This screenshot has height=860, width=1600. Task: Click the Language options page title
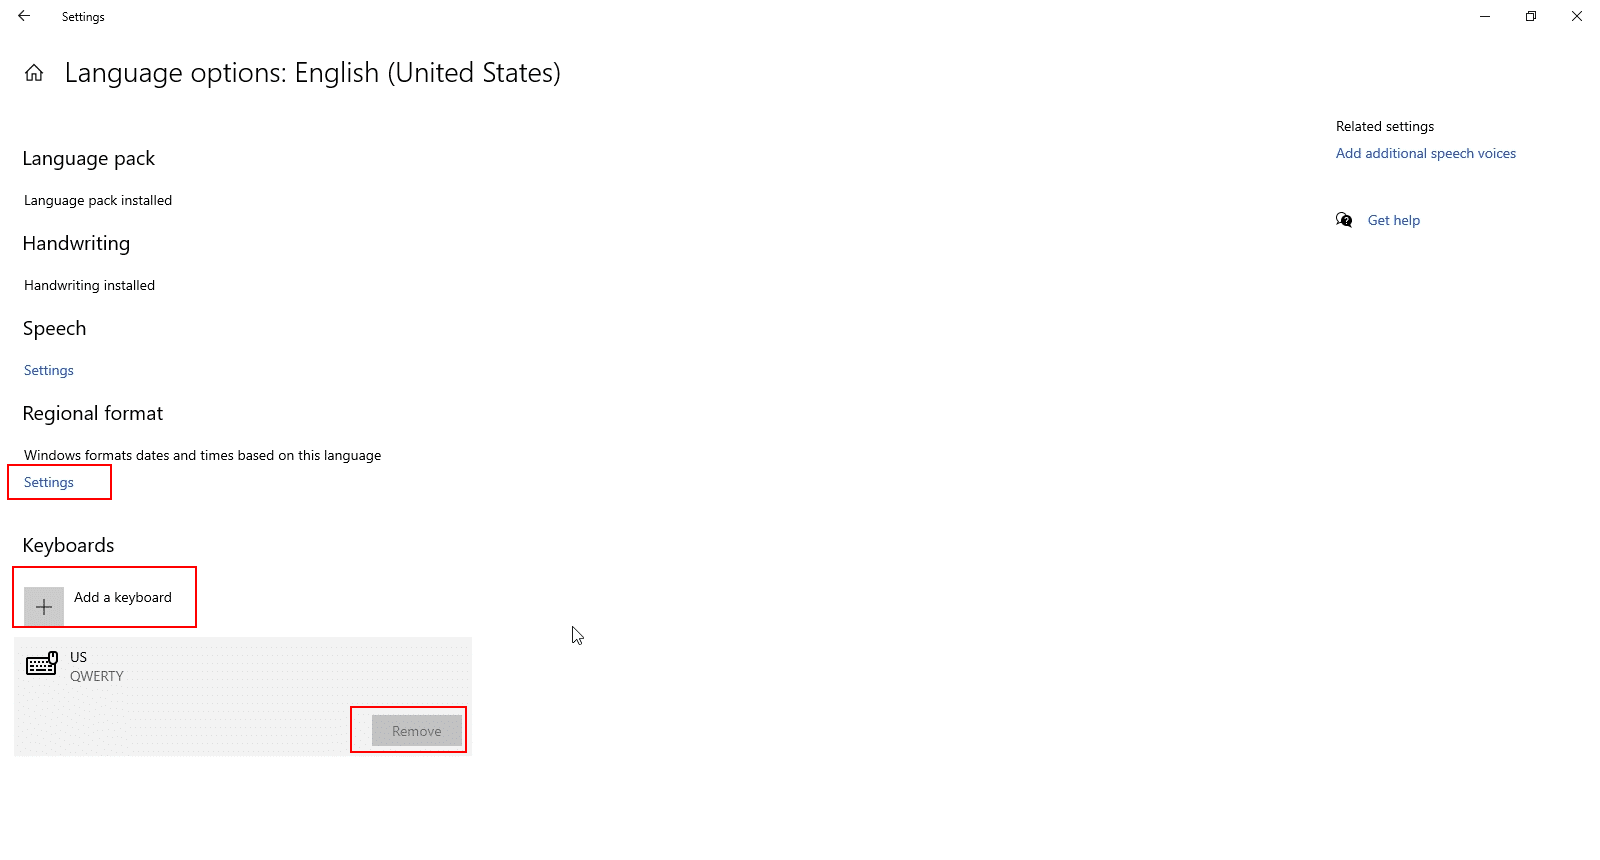click(x=312, y=73)
